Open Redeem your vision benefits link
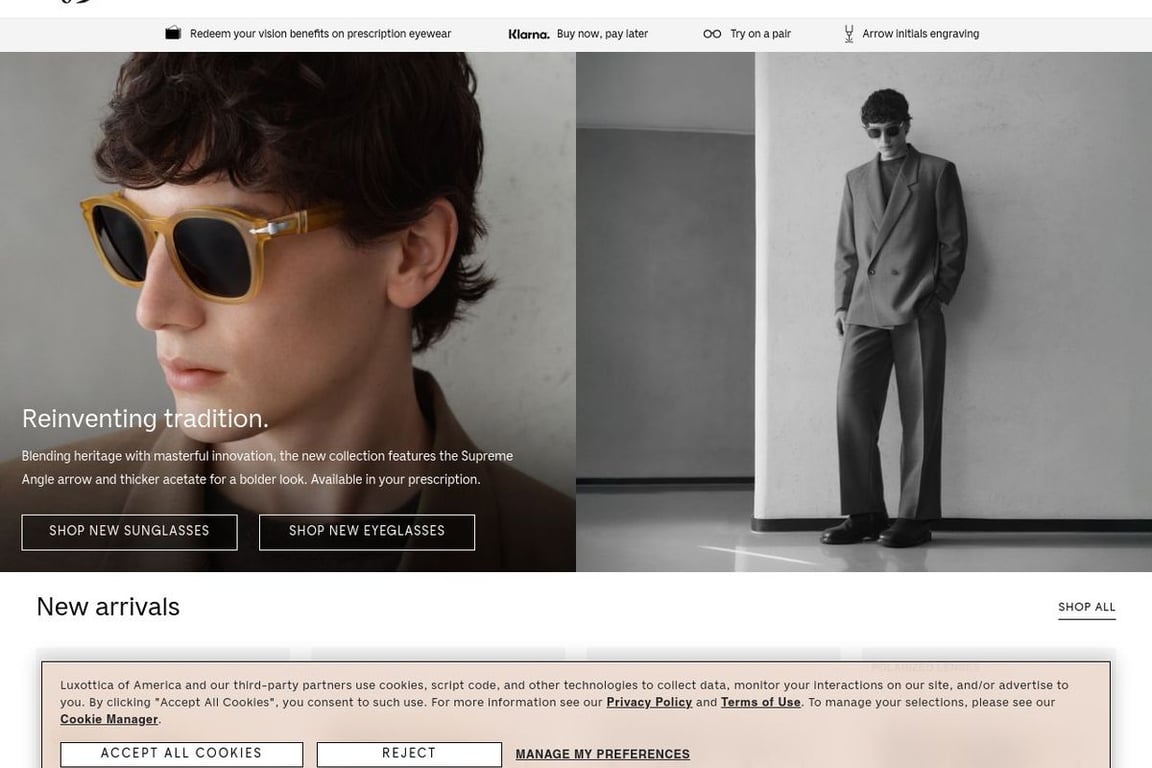This screenshot has height=768, width=1152. tap(320, 34)
